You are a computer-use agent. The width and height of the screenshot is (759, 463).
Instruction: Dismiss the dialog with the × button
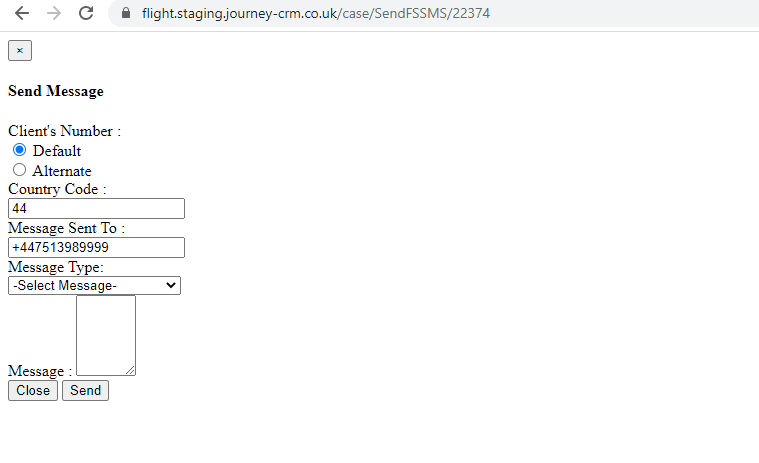coord(20,51)
